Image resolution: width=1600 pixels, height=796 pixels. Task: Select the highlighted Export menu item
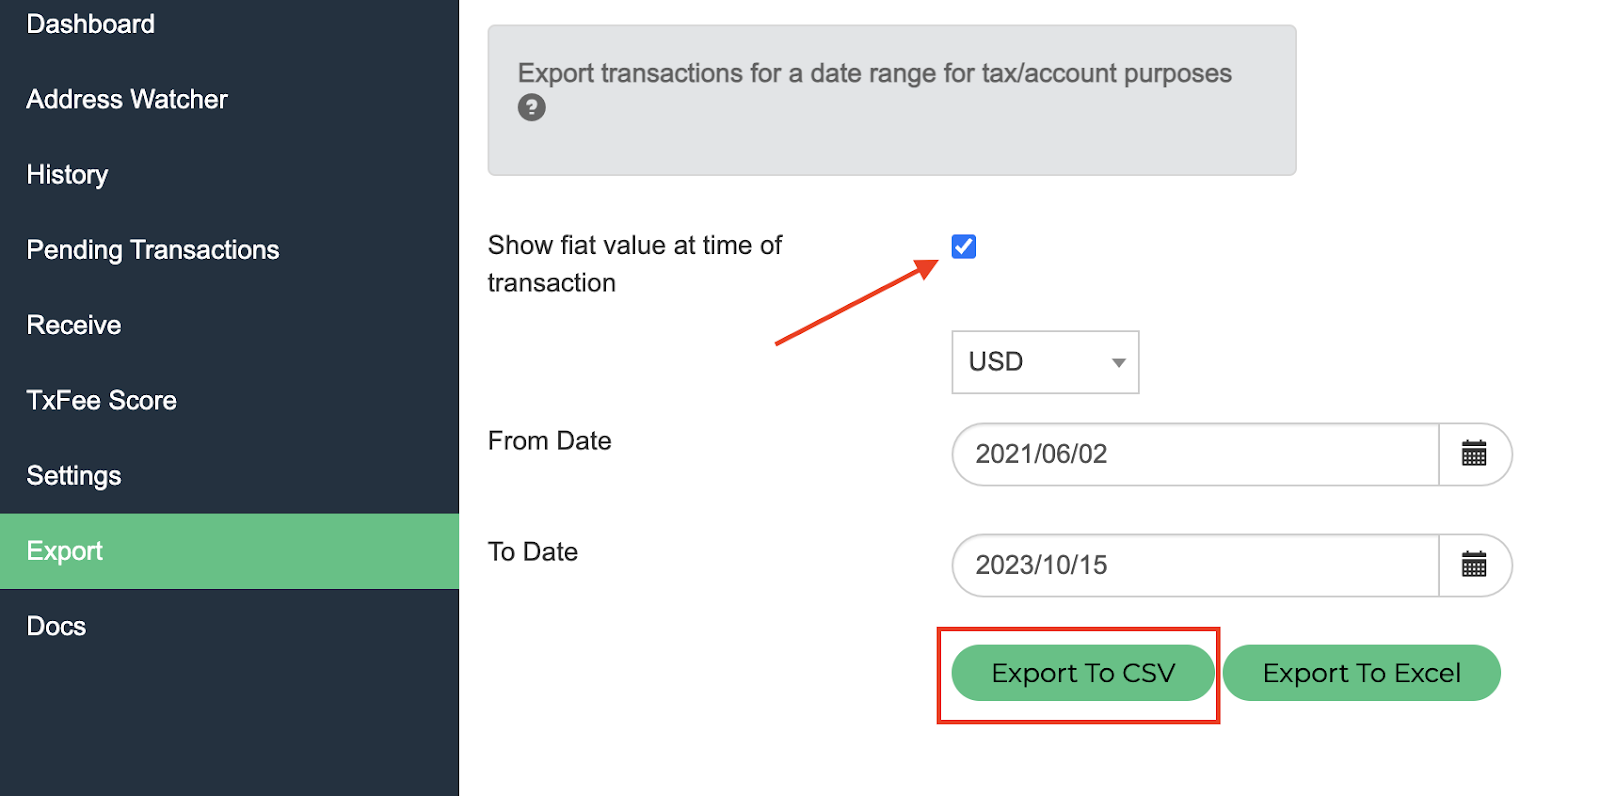coord(65,551)
